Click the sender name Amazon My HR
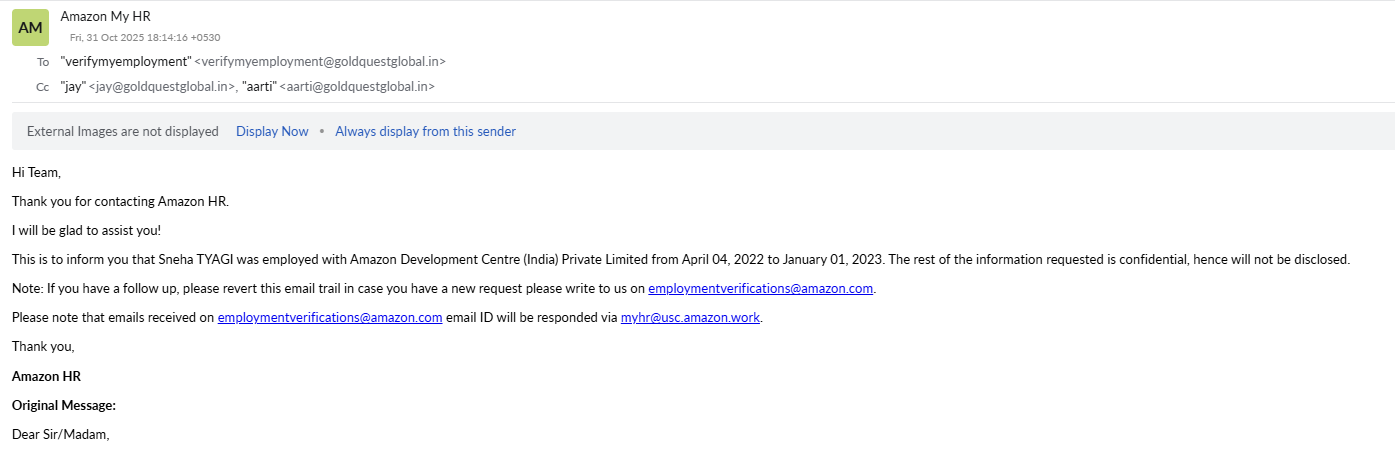Image resolution: width=1395 pixels, height=452 pixels. 105,16
